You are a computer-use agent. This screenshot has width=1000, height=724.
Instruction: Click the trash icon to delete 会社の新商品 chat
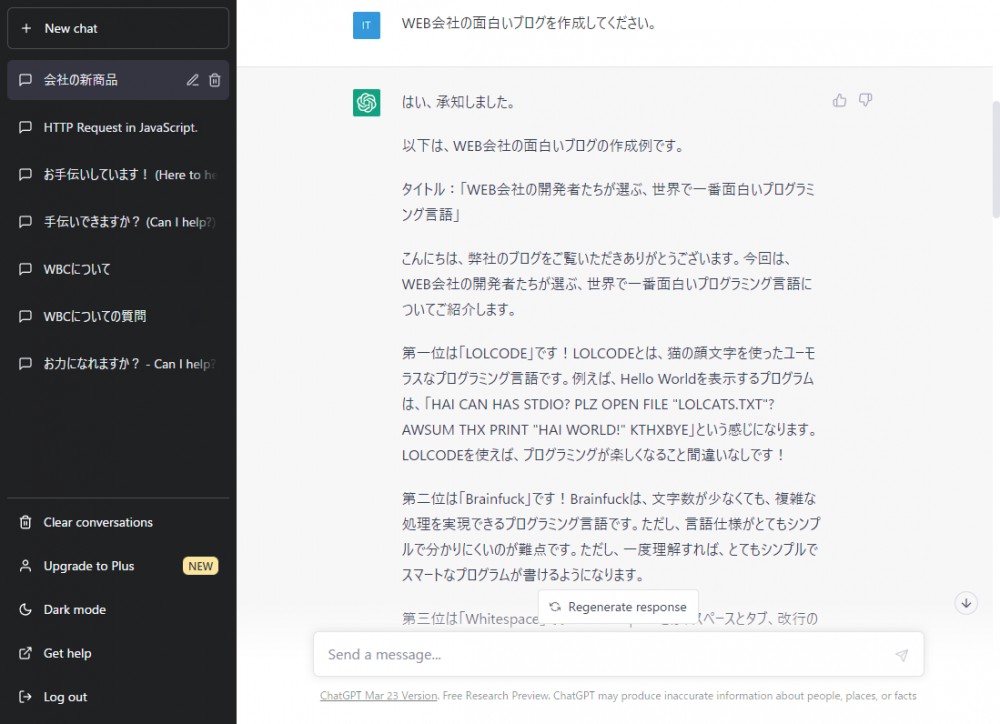[215, 80]
